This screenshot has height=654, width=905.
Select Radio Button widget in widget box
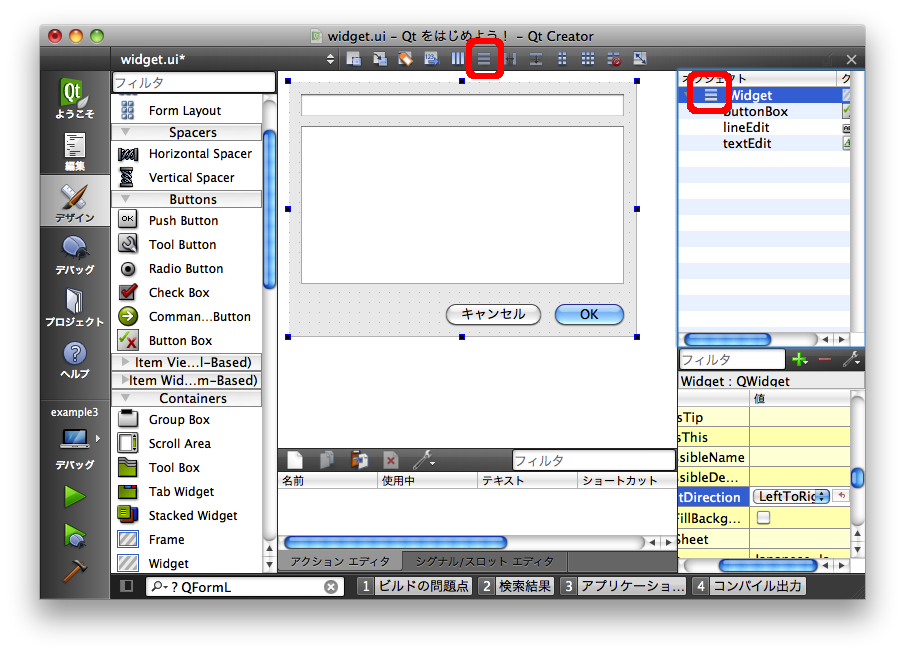click(x=186, y=269)
